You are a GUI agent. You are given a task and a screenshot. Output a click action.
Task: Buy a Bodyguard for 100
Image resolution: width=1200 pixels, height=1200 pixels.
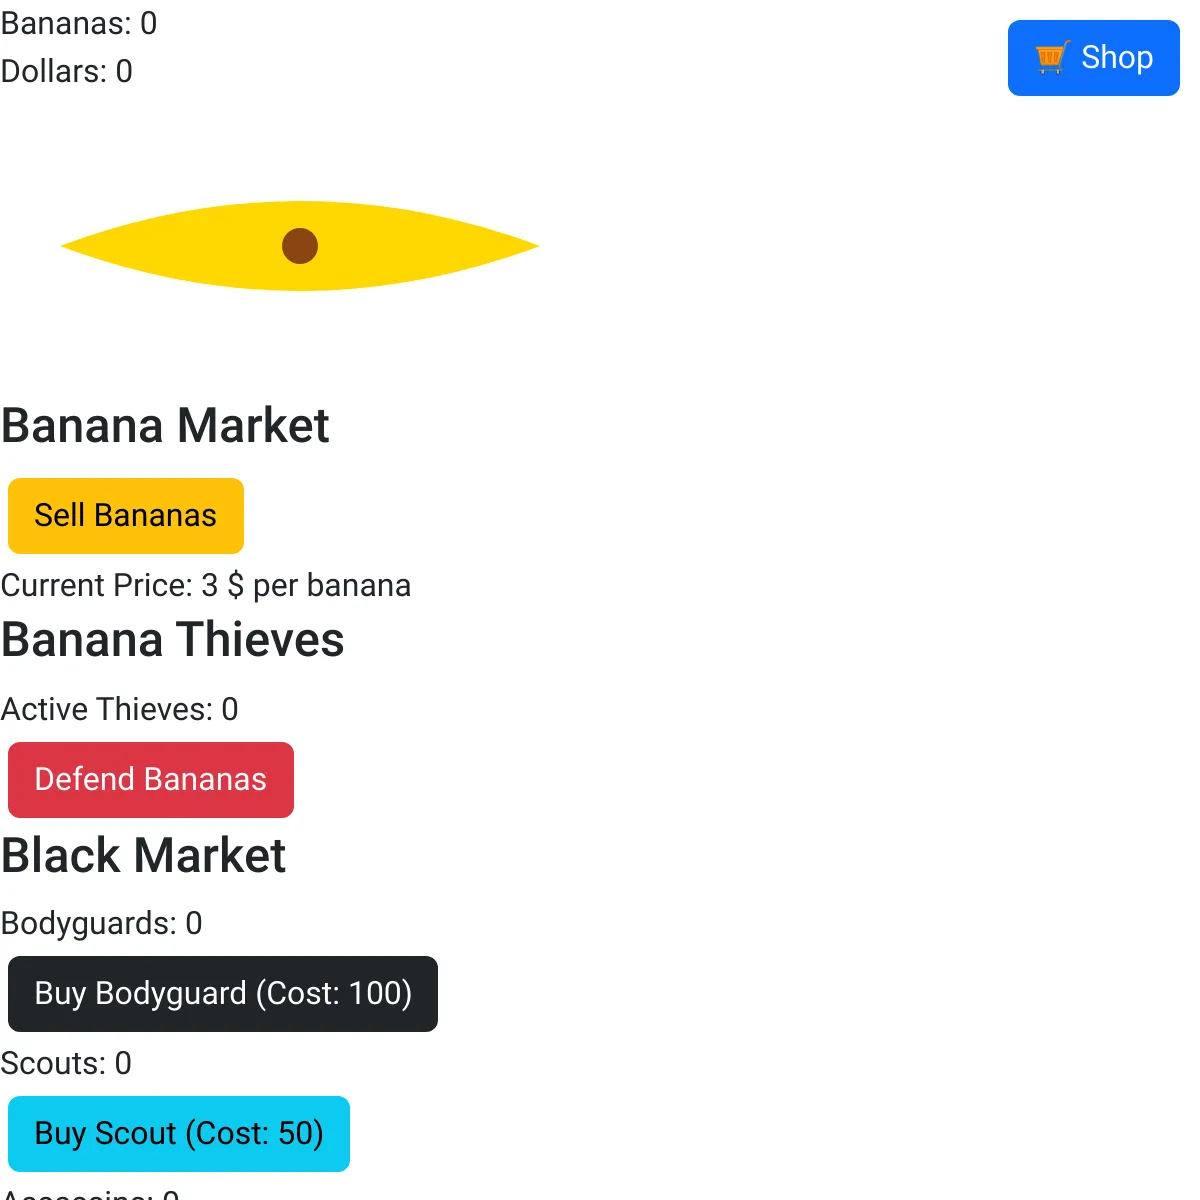pyautogui.click(x=223, y=994)
